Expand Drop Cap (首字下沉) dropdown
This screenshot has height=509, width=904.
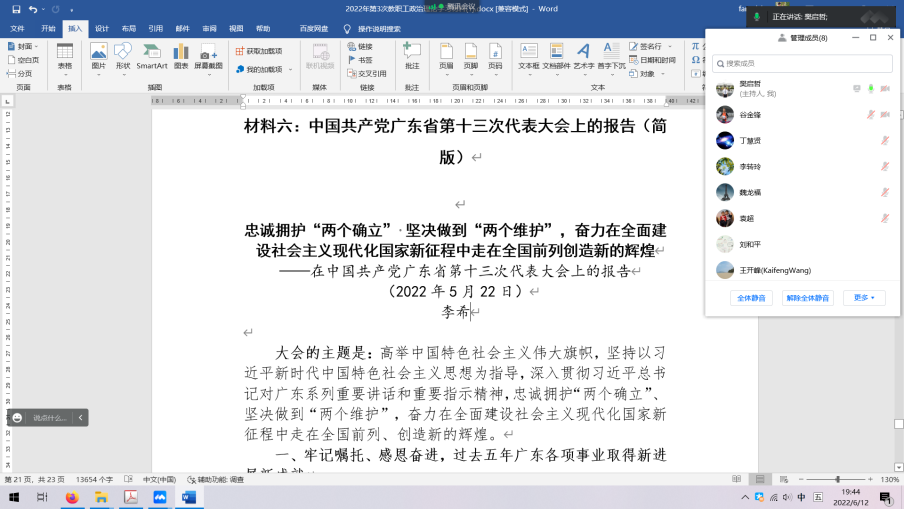[612, 75]
